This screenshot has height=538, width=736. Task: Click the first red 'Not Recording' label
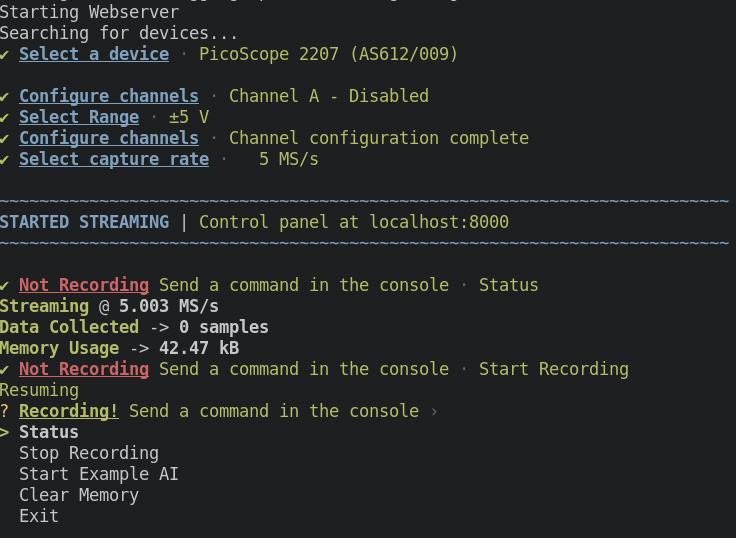[83, 285]
